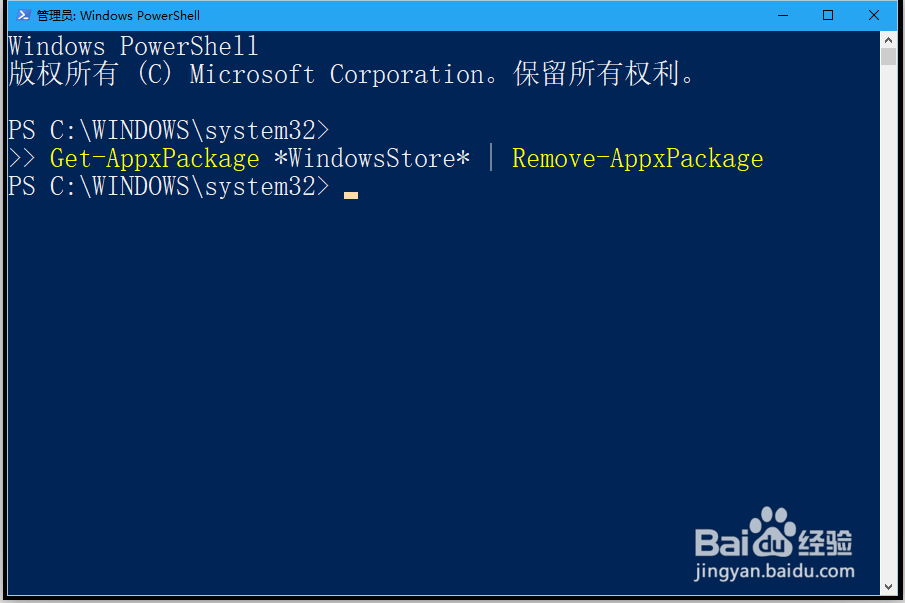Screen dimensions: 905x603
Task: Click the vertical scrollbar thumb
Action: click(888, 57)
